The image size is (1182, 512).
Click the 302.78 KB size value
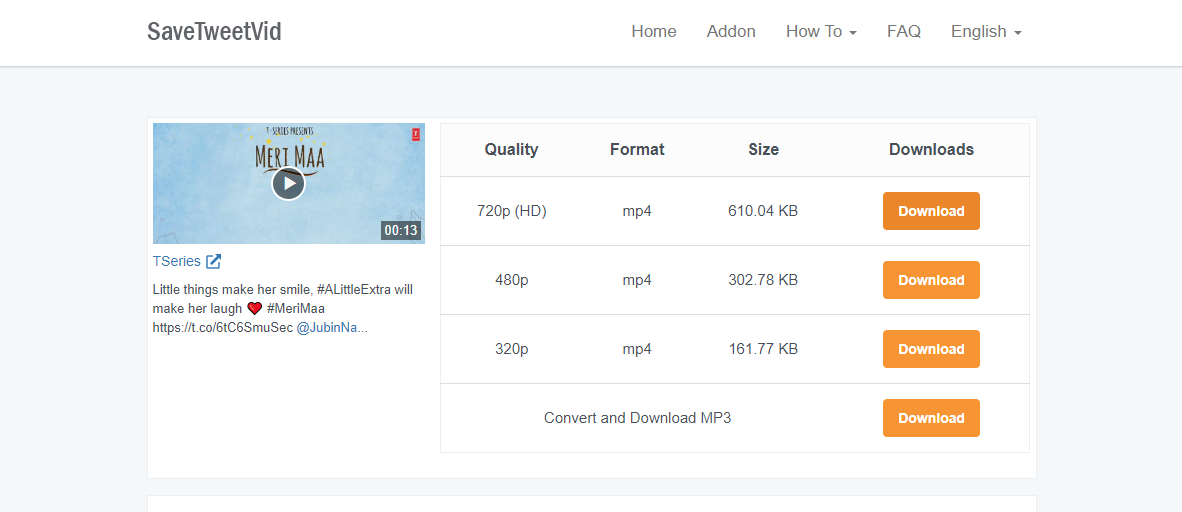pyautogui.click(x=763, y=280)
